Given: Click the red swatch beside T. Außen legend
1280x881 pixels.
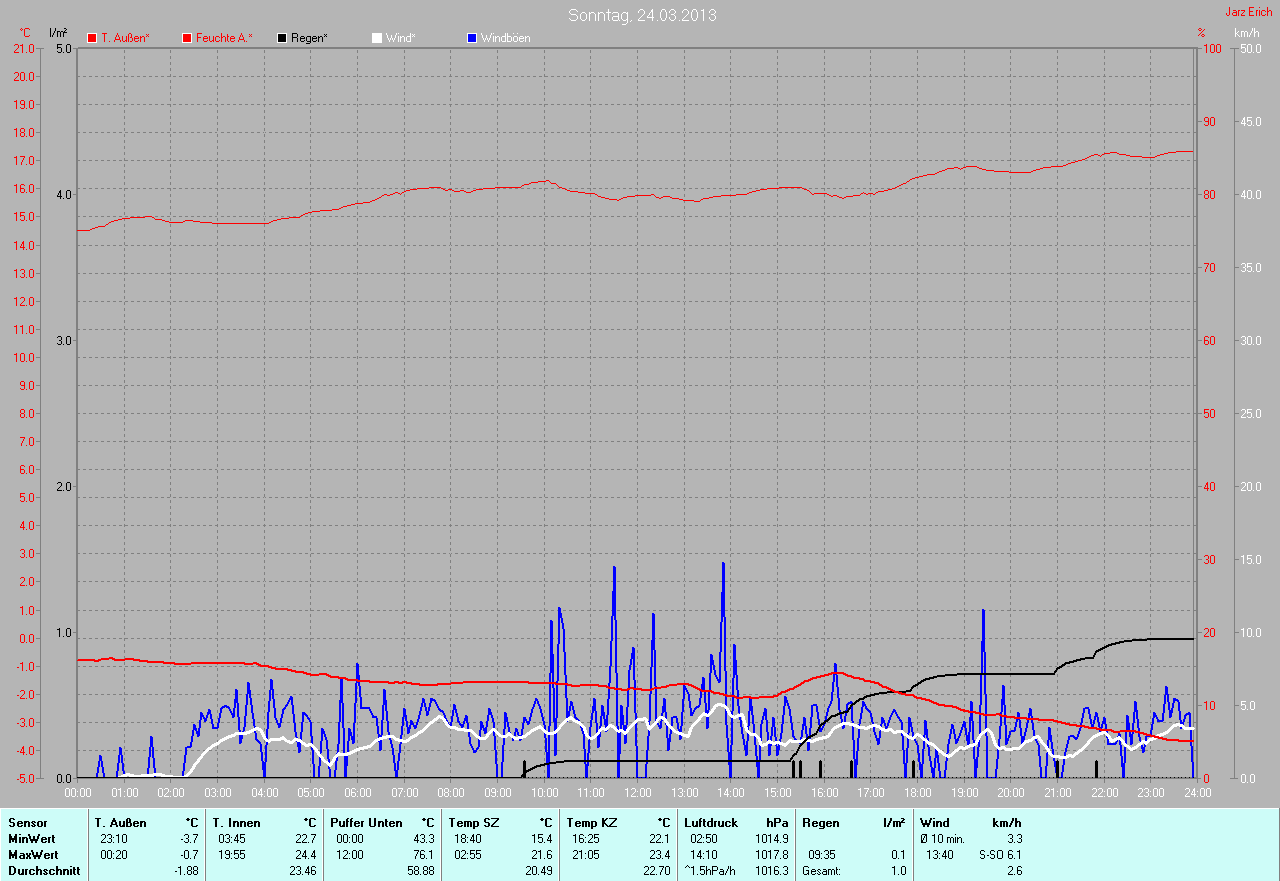Looking at the screenshot, I should pos(92,38).
